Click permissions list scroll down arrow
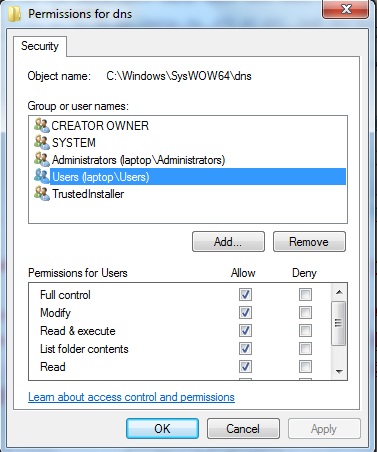The image size is (377, 452). pos(339,371)
